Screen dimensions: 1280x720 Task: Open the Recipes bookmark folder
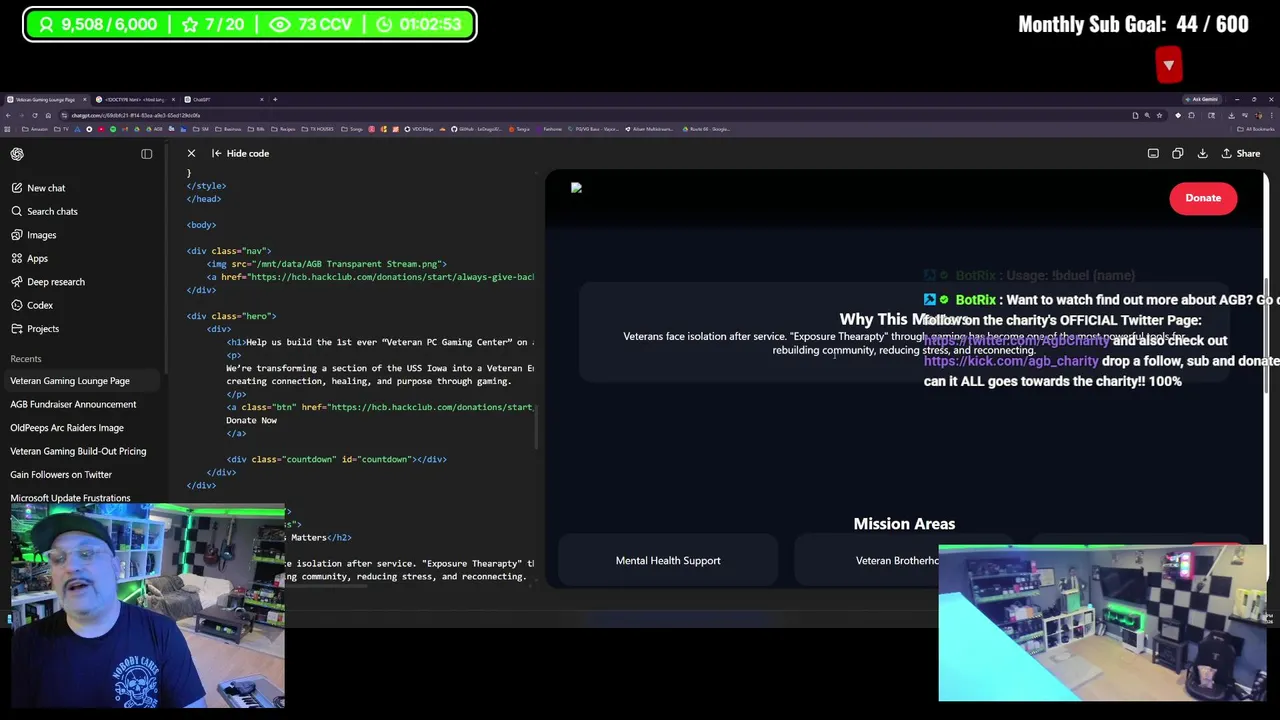click(283, 129)
